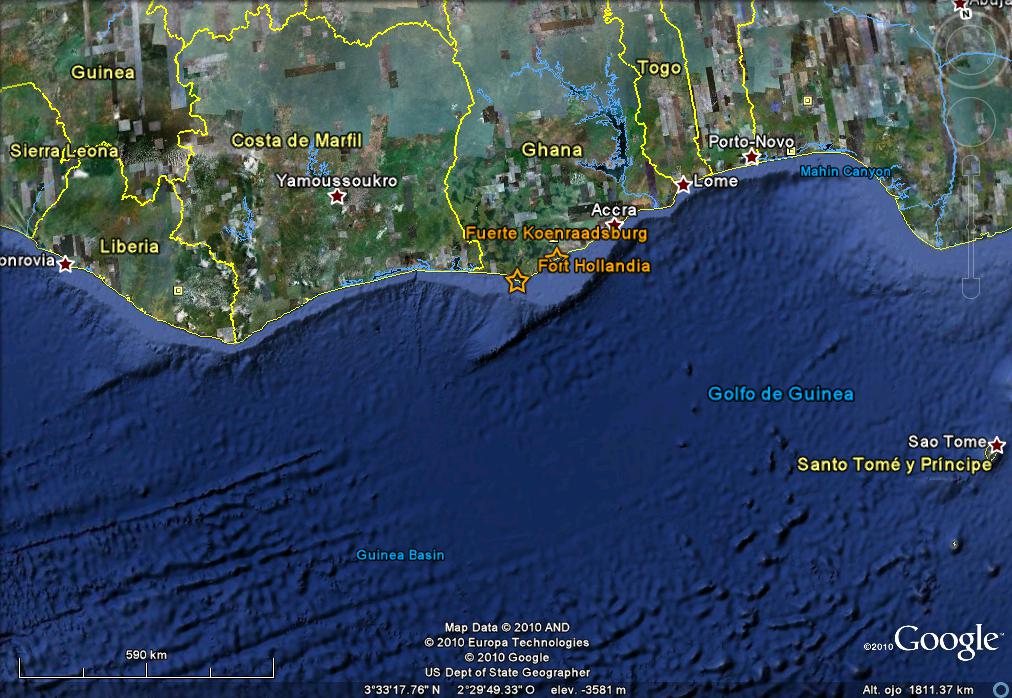This screenshot has height=698, width=1012.
Task: Click the Sao Tome capital star marker
Action: tap(996, 444)
